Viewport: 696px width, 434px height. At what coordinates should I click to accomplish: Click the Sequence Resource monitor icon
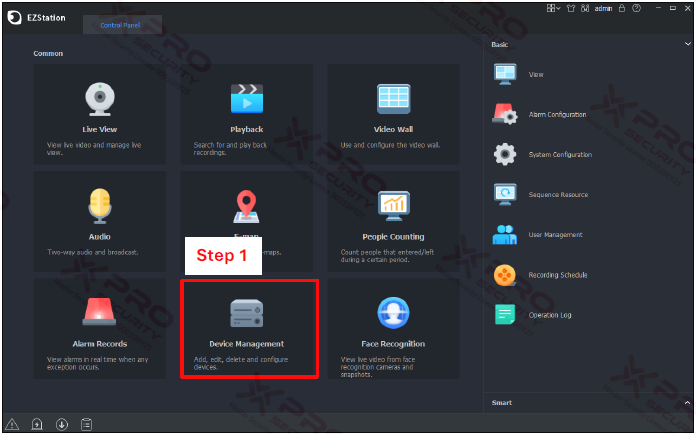click(x=505, y=194)
